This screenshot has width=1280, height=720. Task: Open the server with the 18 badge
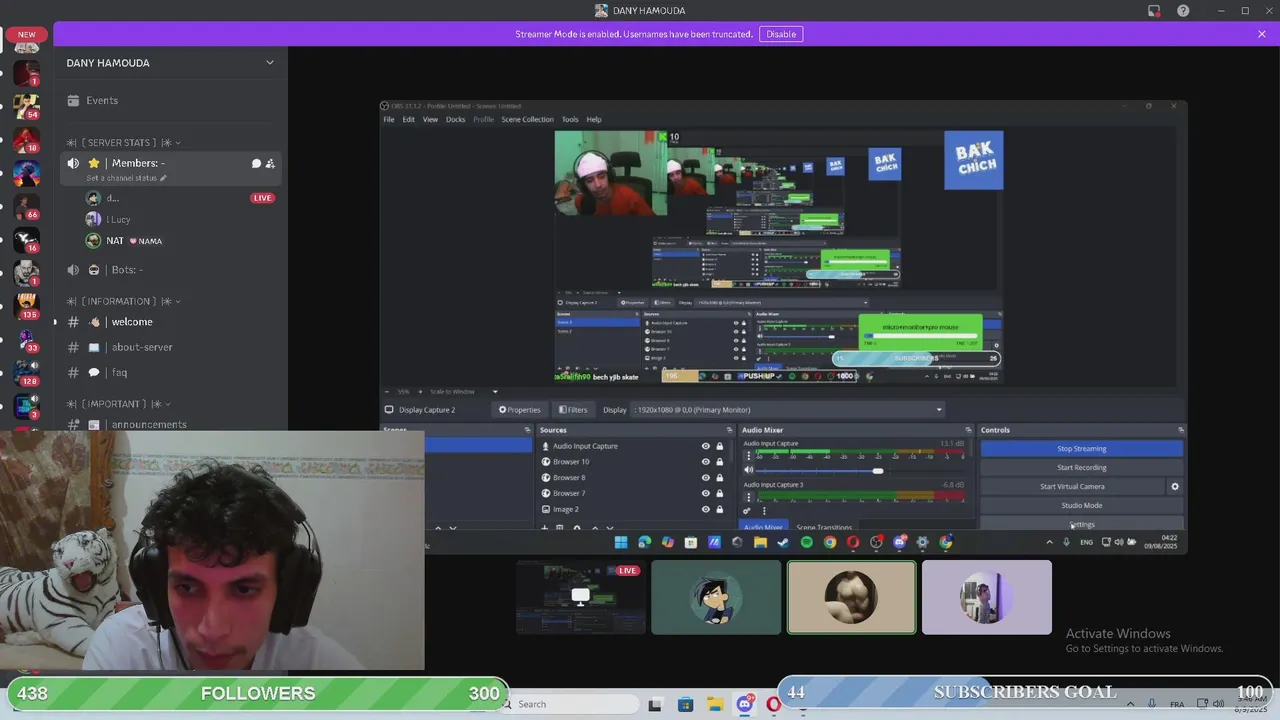(26, 139)
